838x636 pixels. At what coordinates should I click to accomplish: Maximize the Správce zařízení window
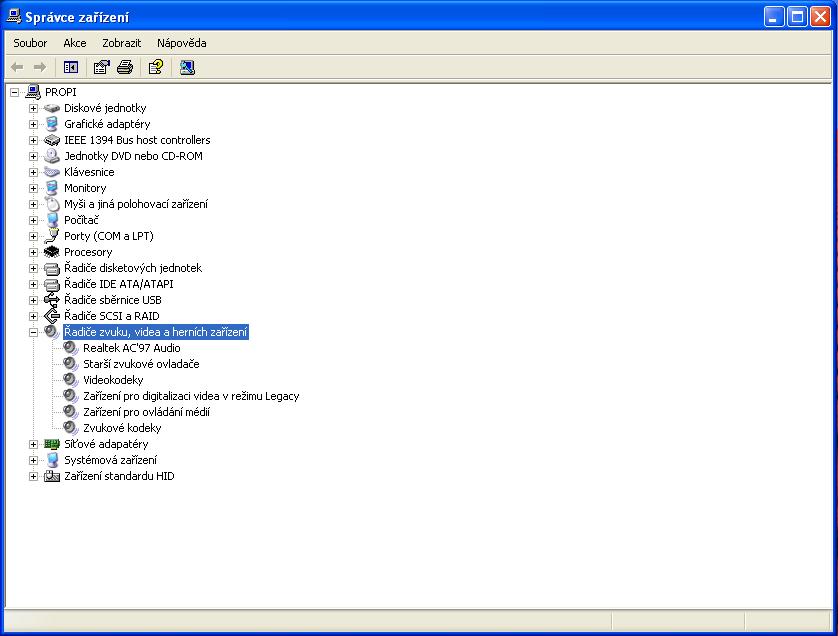tap(797, 17)
